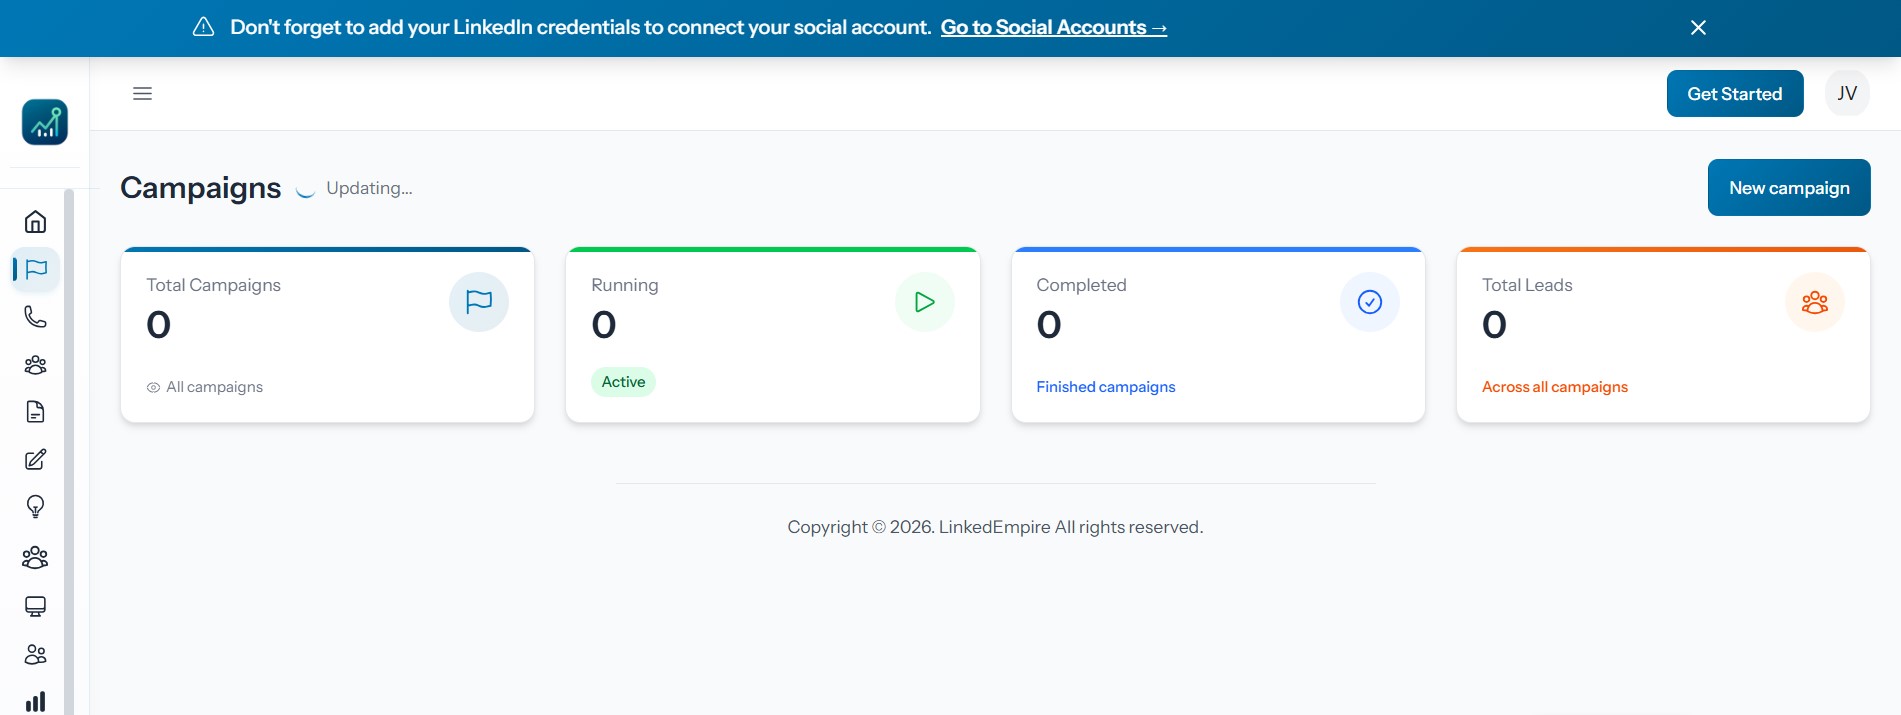Click the copyright LinkedEmpire footer text

(x=995, y=527)
